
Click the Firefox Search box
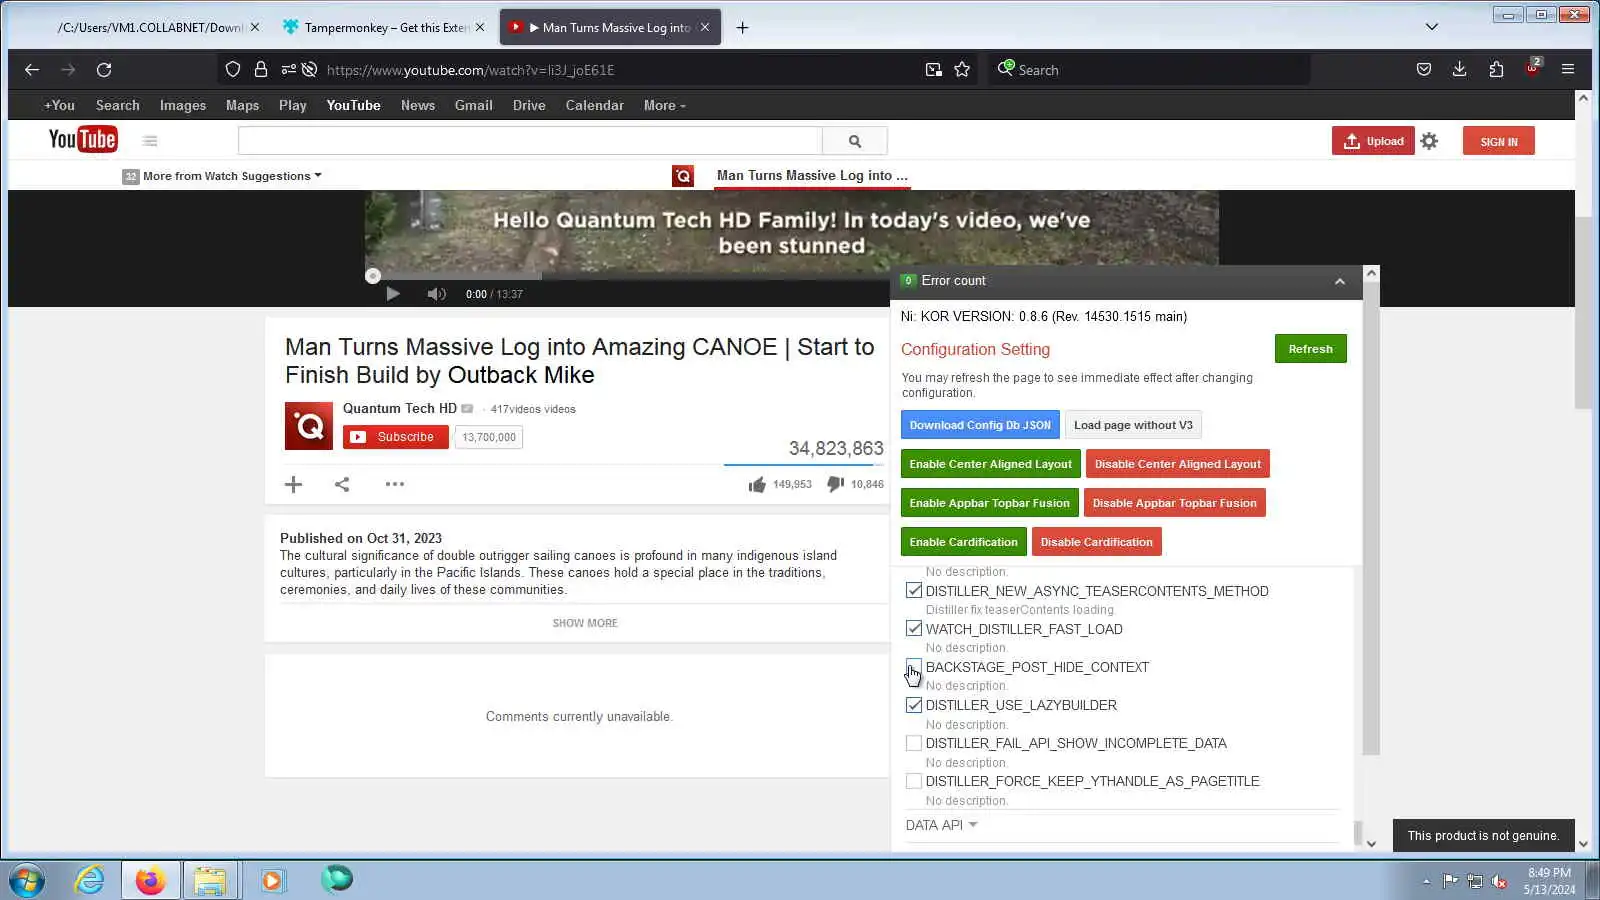(x=1150, y=70)
